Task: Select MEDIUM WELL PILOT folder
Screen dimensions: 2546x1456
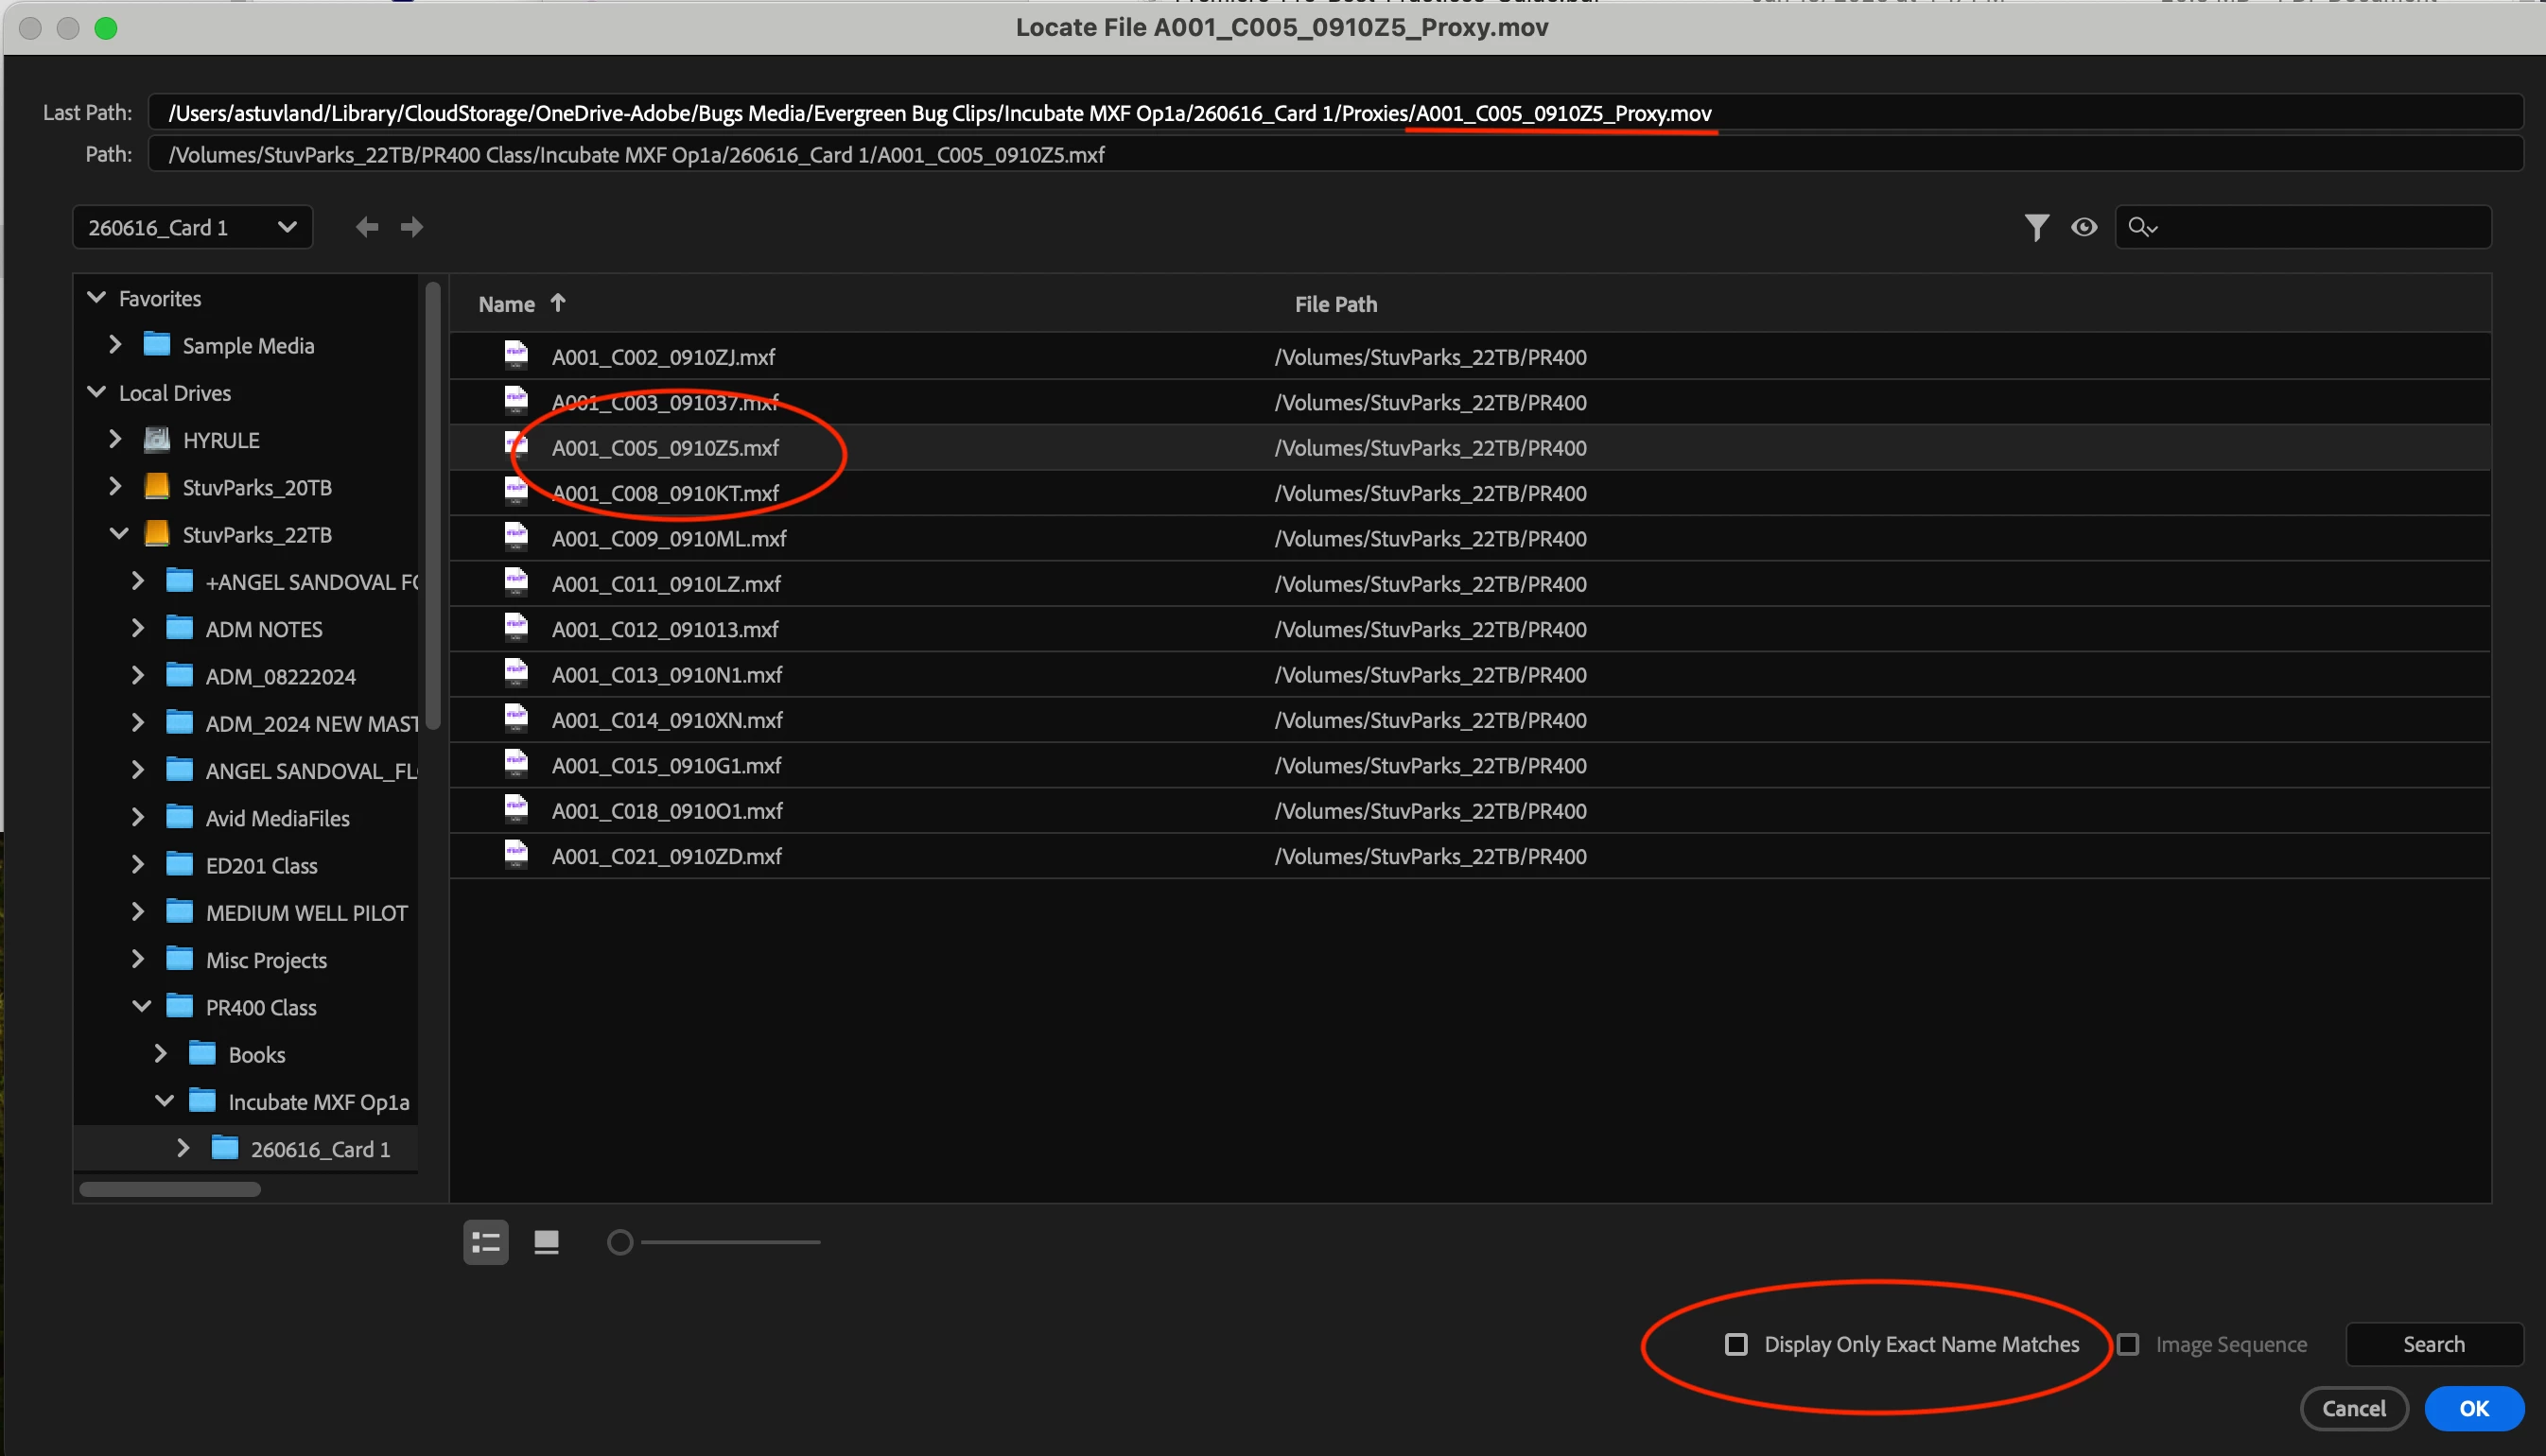Action: point(306,913)
